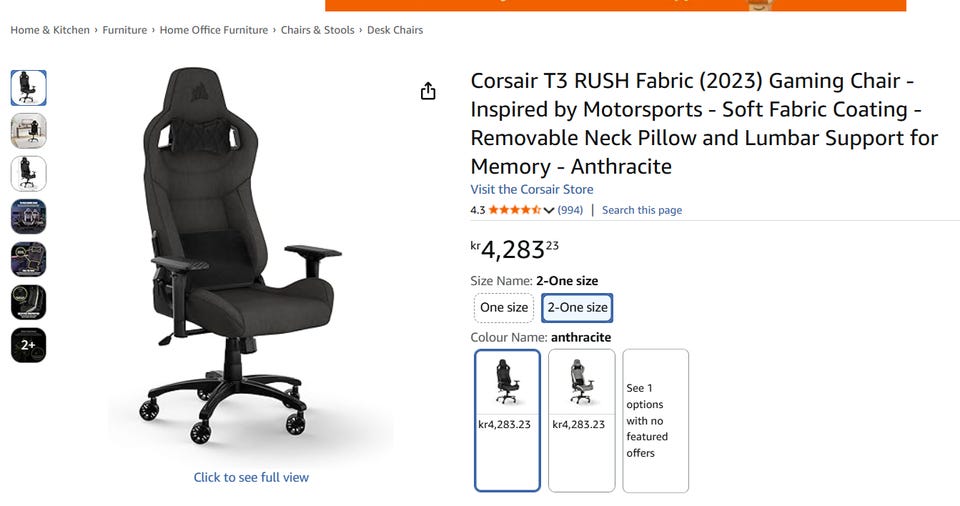Show the third chair thumbnail image

(28, 174)
